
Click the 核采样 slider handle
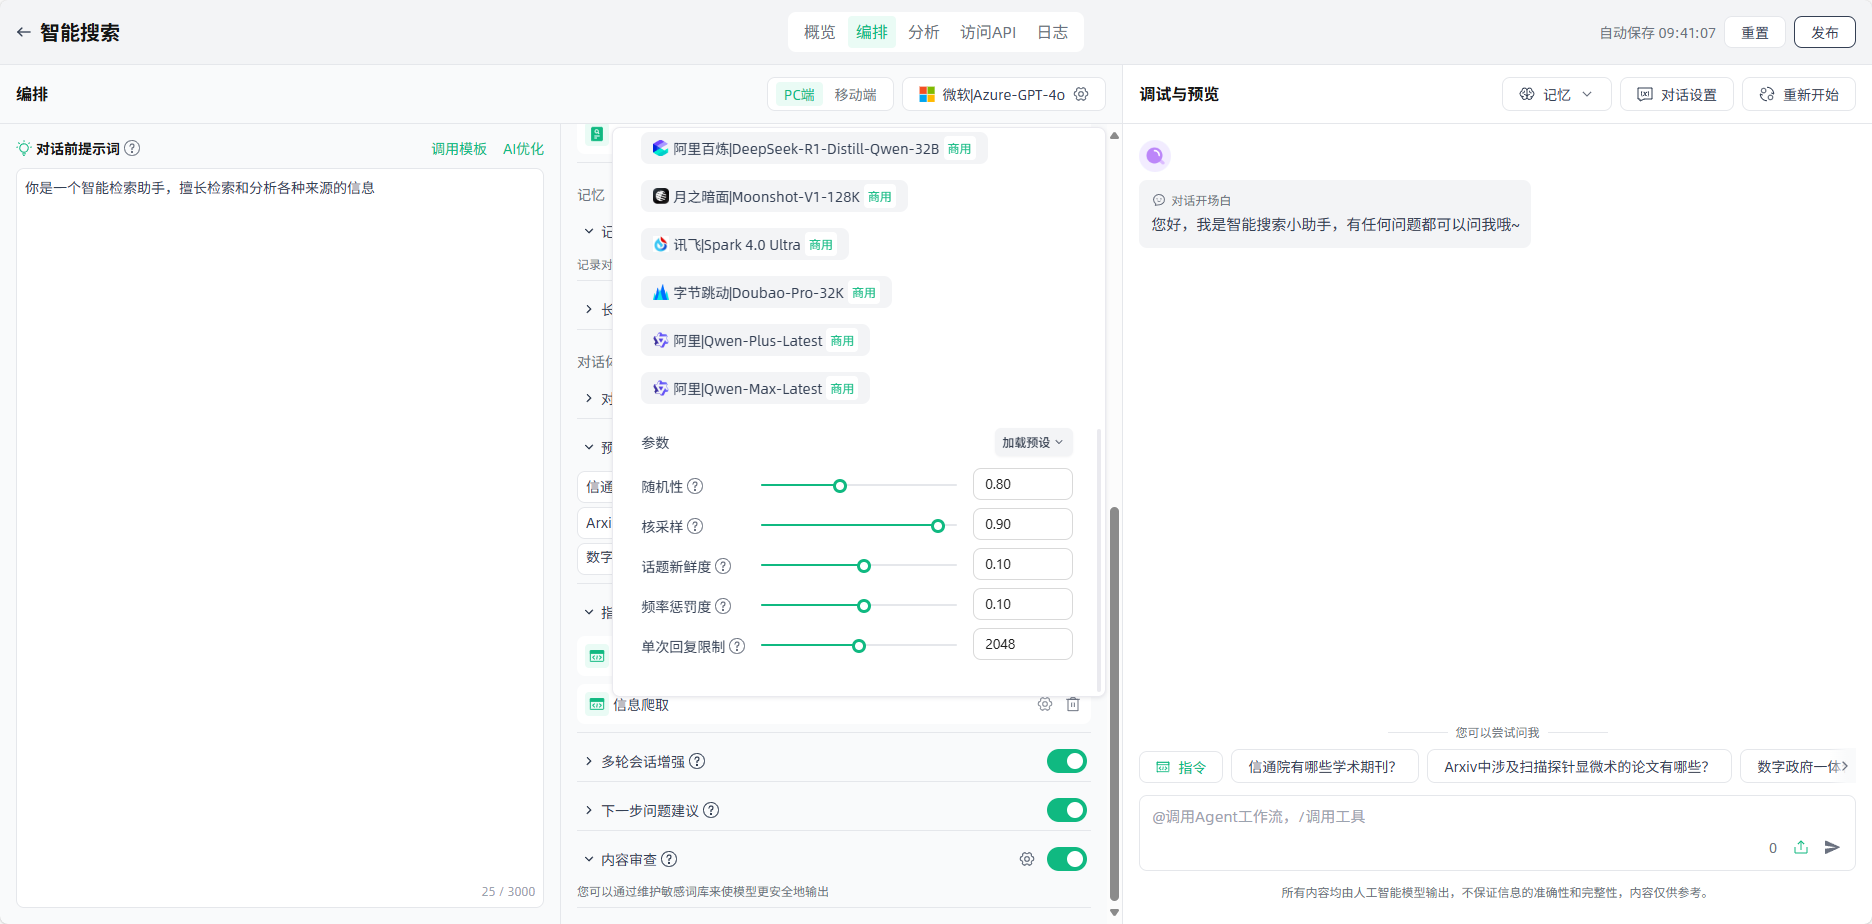coord(938,526)
